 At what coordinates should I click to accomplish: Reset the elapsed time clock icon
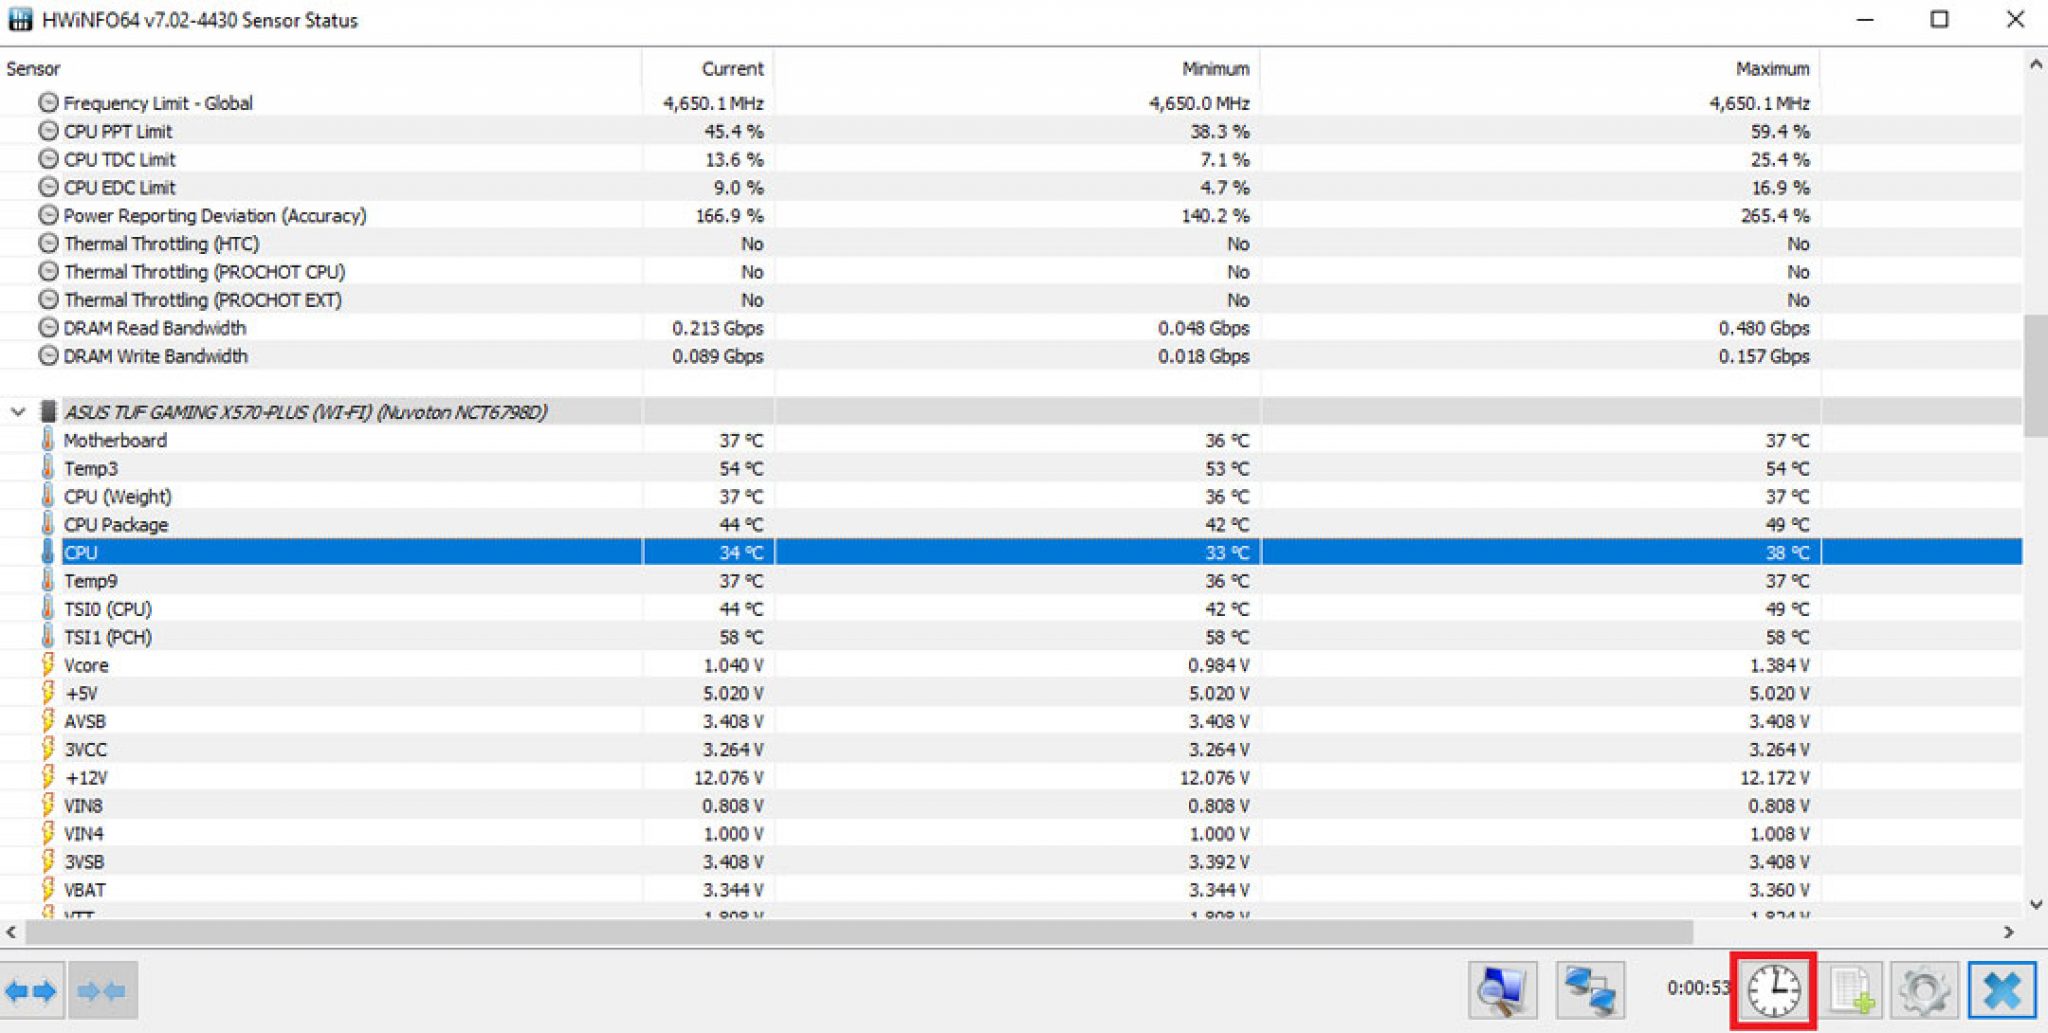pyautogui.click(x=1774, y=990)
